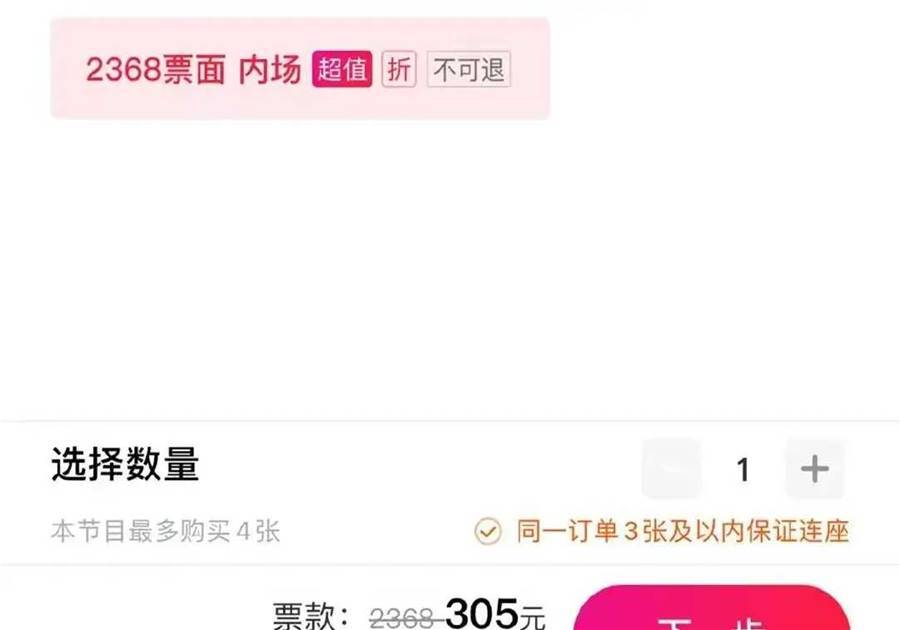Tap the 2368票面 text in pink card
The height and width of the screenshot is (630, 900).
point(155,69)
